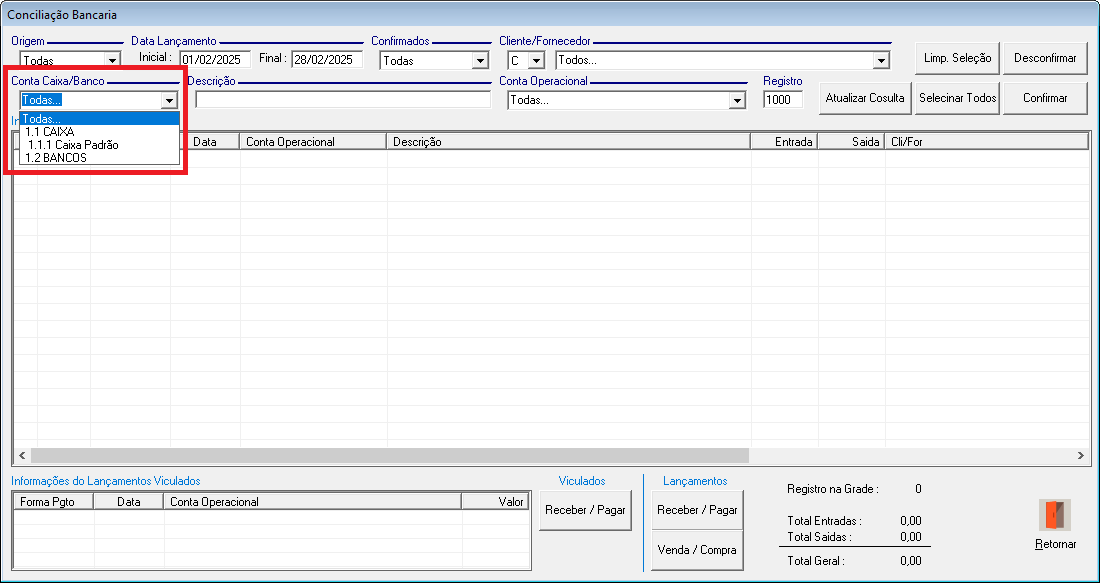1100x583 pixels.
Task: Select 1.1 CAIXA from list
Action: click(x=49, y=132)
